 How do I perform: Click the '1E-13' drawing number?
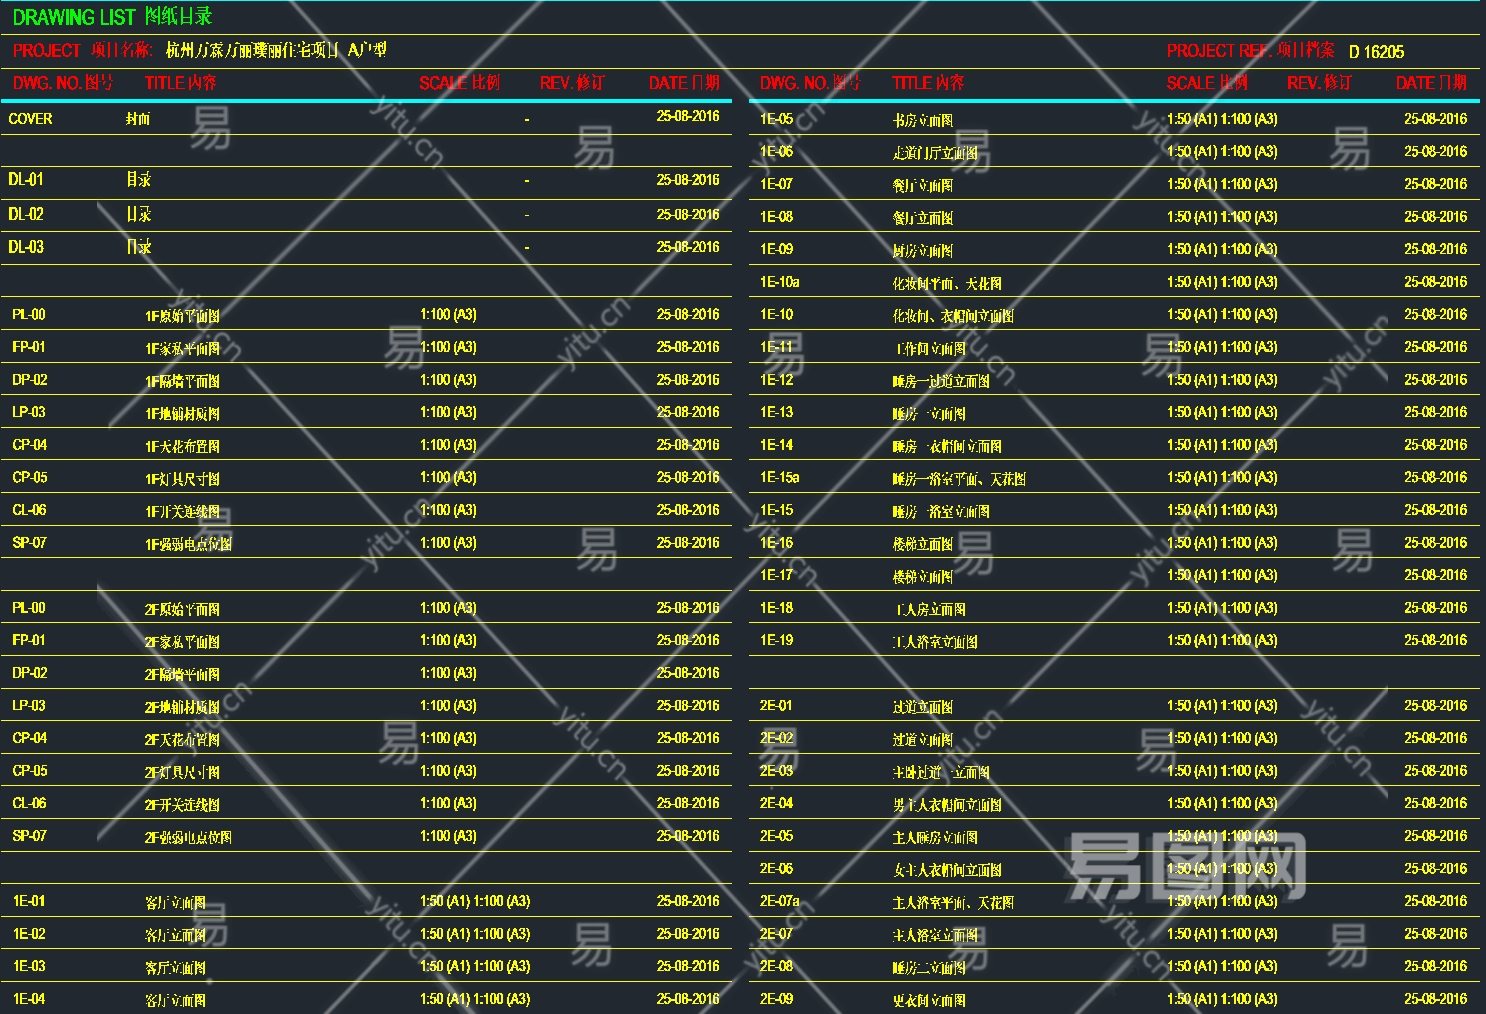pyautogui.click(x=776, y=412)
